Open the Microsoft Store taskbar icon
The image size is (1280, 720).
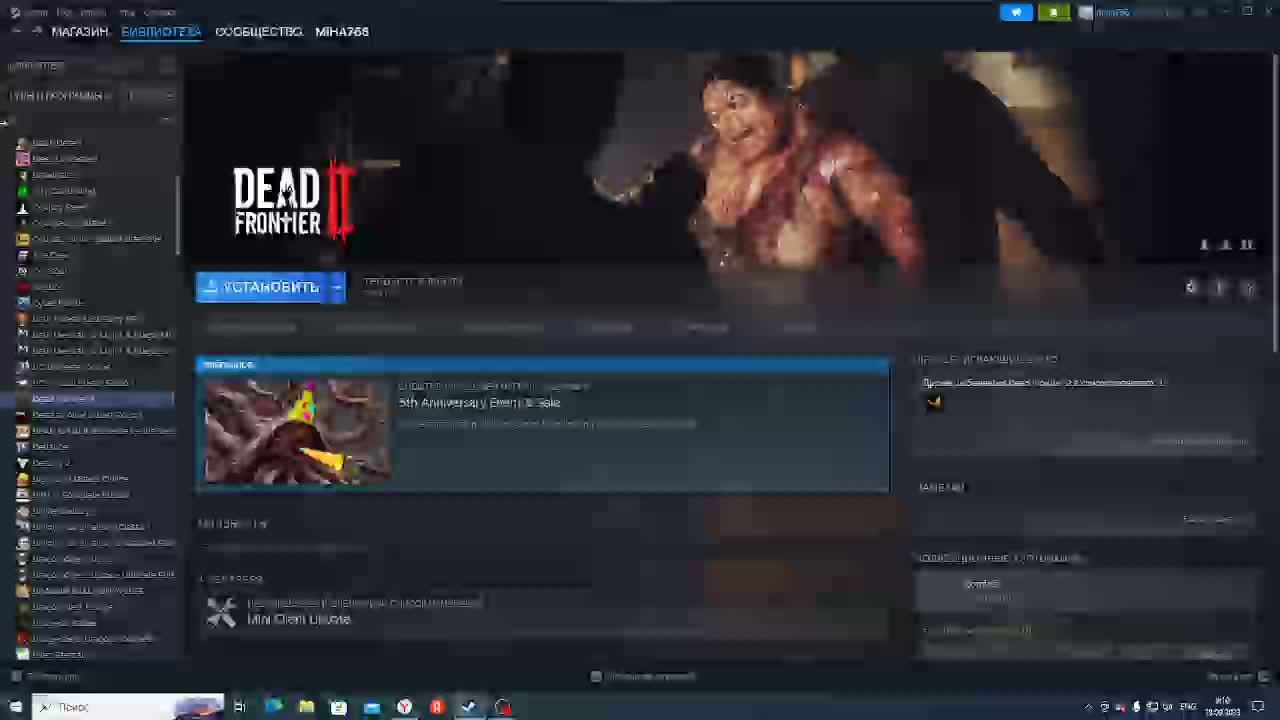[338, 707]
